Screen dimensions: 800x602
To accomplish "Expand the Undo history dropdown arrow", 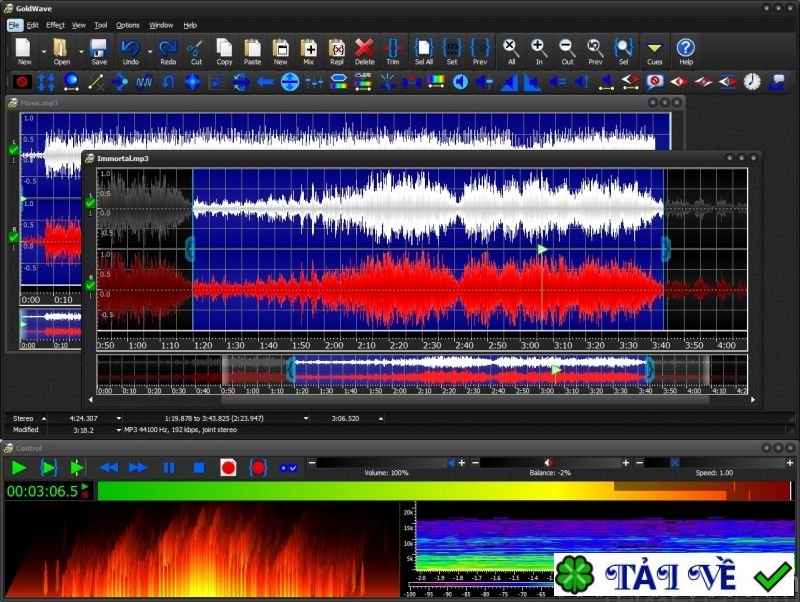I will (151, 50).
